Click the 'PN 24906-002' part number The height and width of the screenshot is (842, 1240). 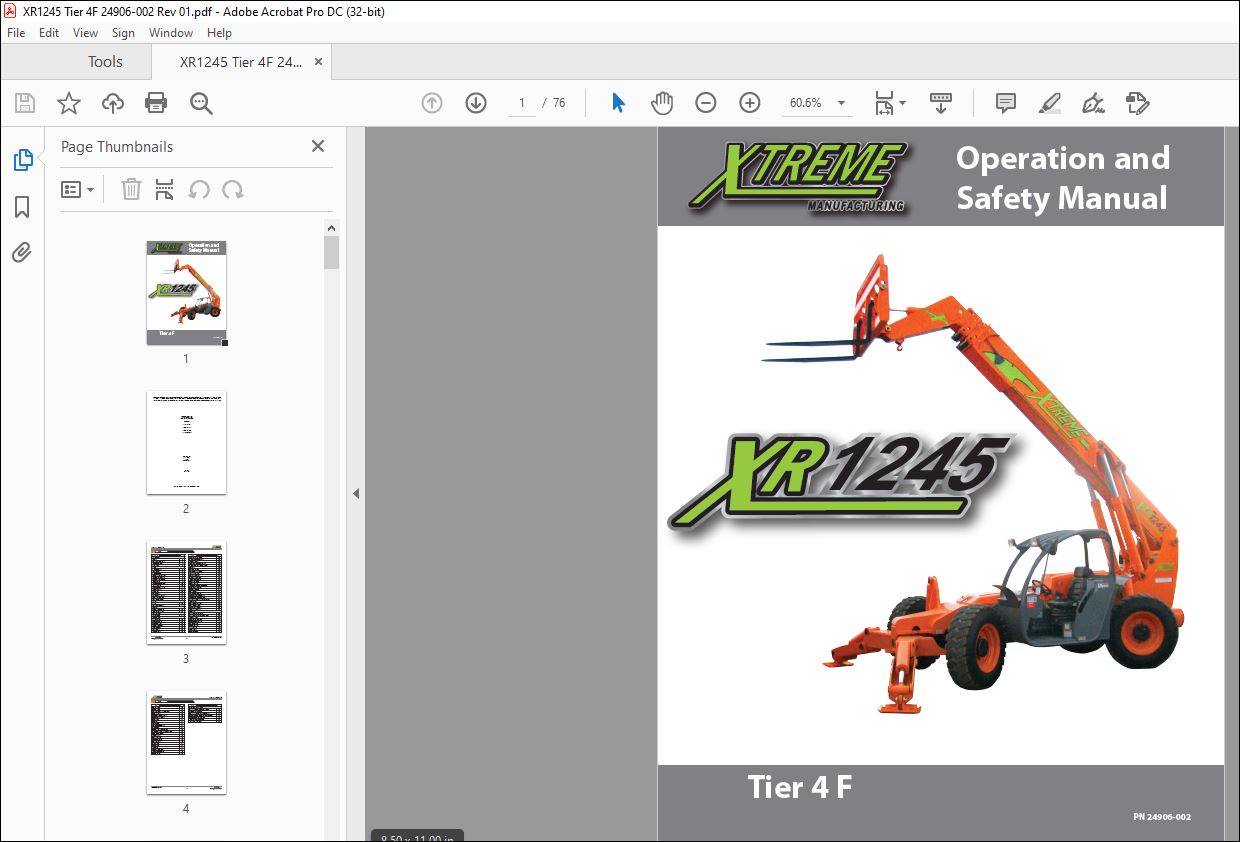1162,817
